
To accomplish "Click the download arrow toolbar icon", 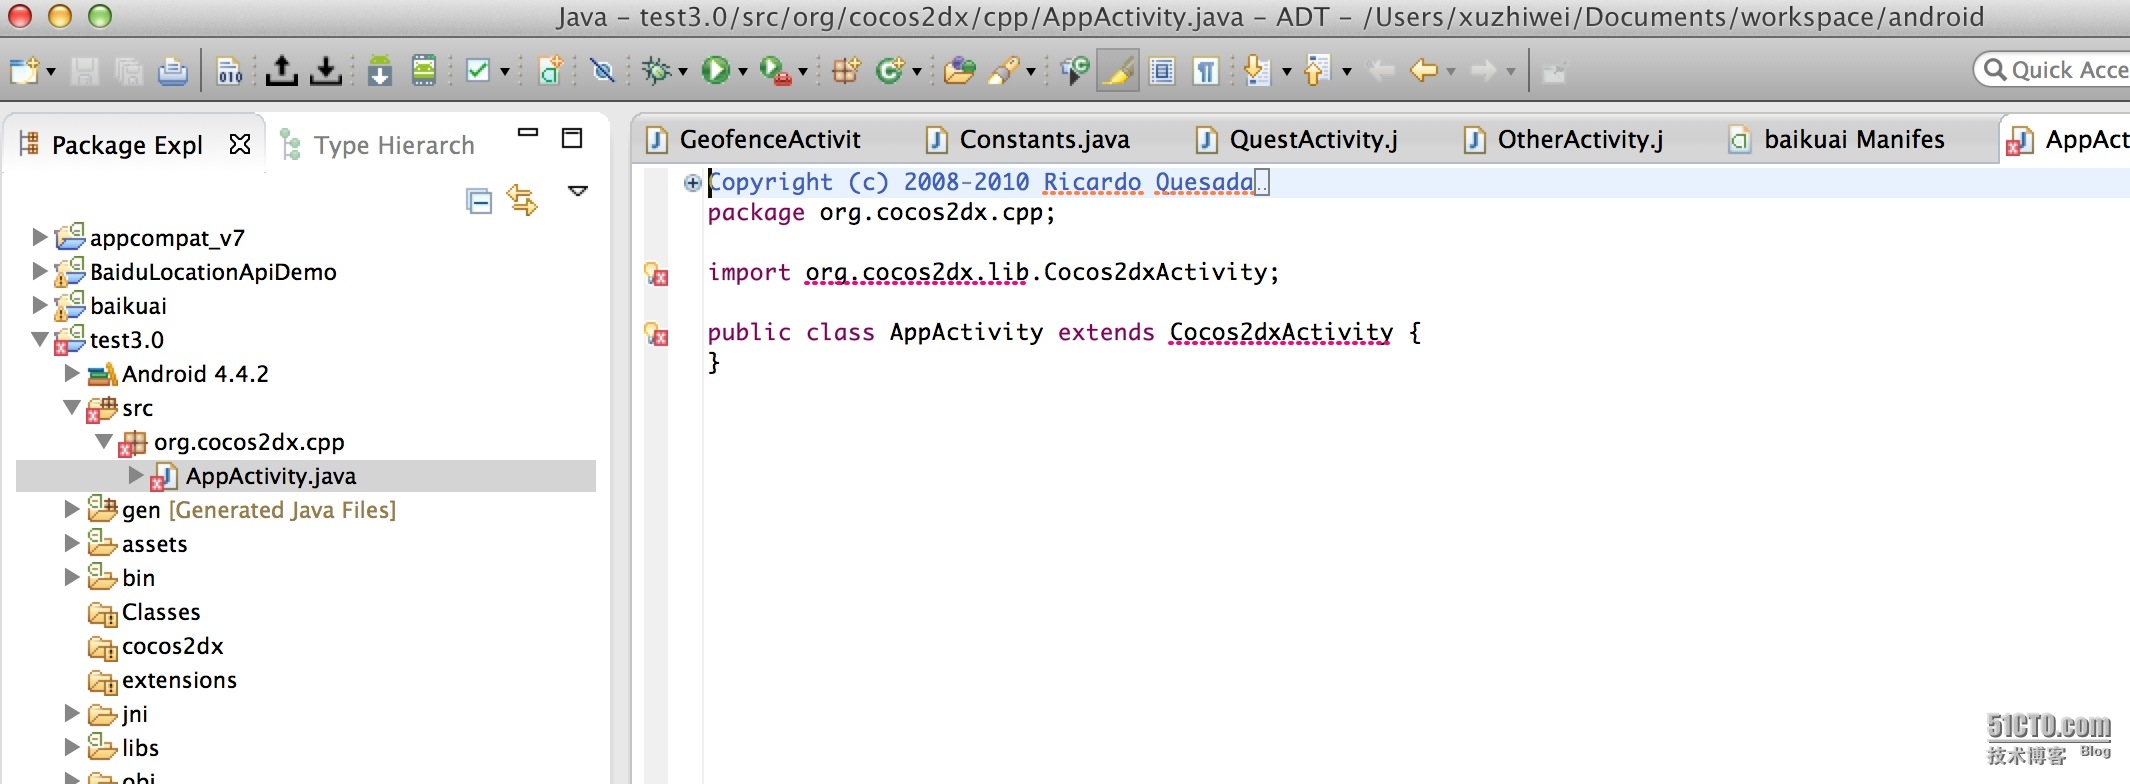I will pos(326,71).
